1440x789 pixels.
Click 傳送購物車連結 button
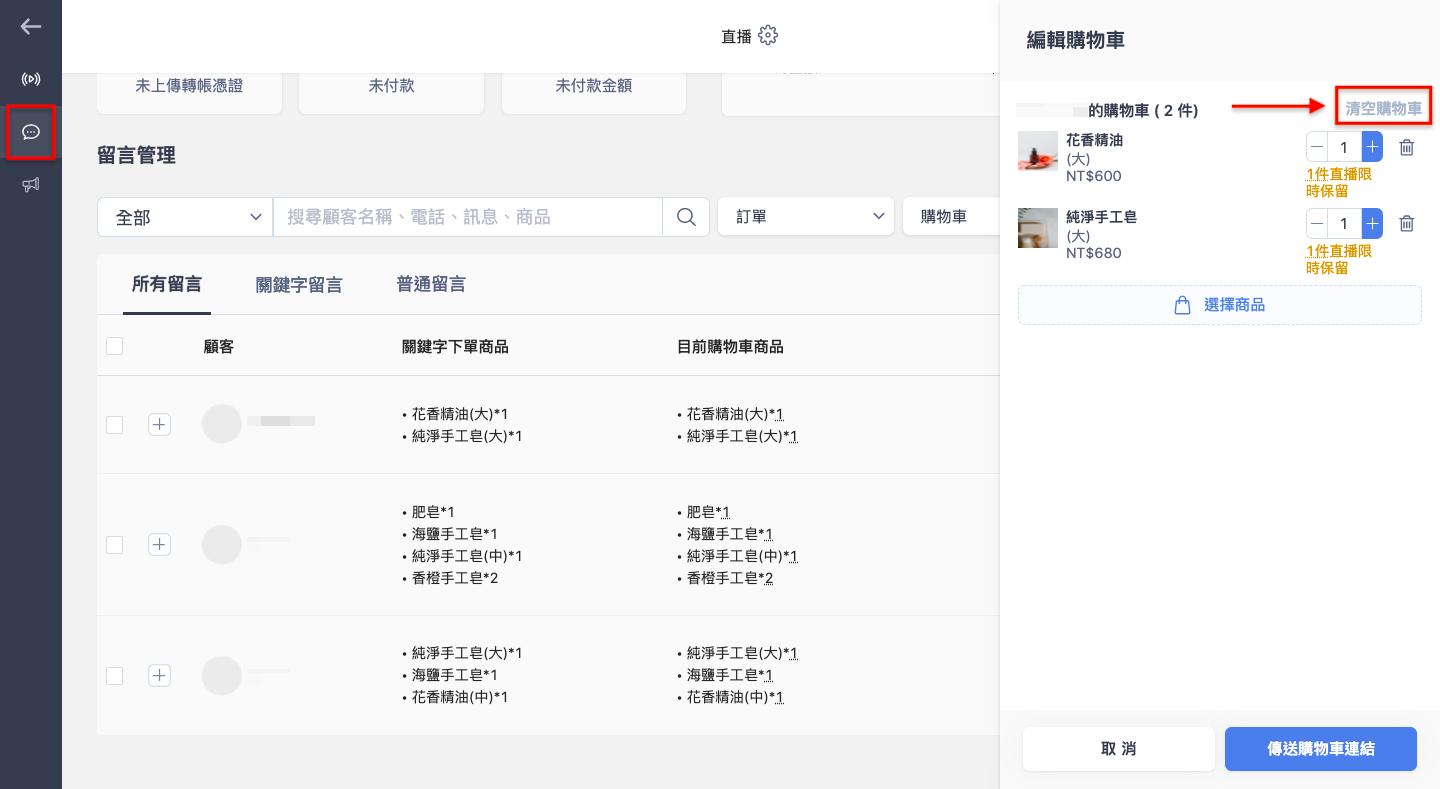[1321, 749]
